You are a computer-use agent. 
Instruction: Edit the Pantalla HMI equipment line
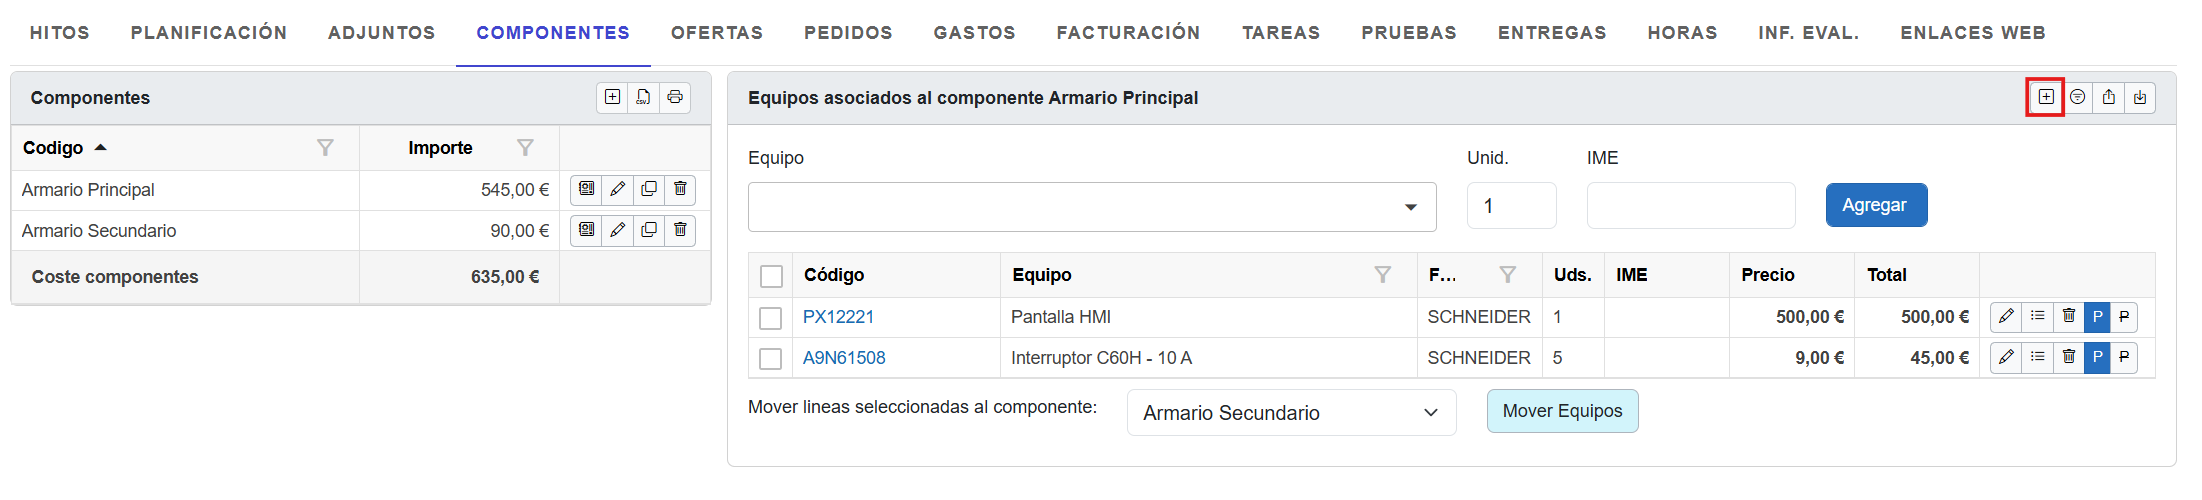click(x=2006, y=316)
